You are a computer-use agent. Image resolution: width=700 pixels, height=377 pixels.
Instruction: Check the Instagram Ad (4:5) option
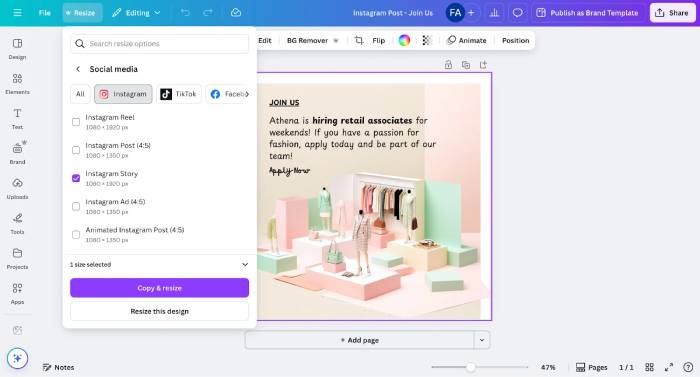click(x=76, y=206)
